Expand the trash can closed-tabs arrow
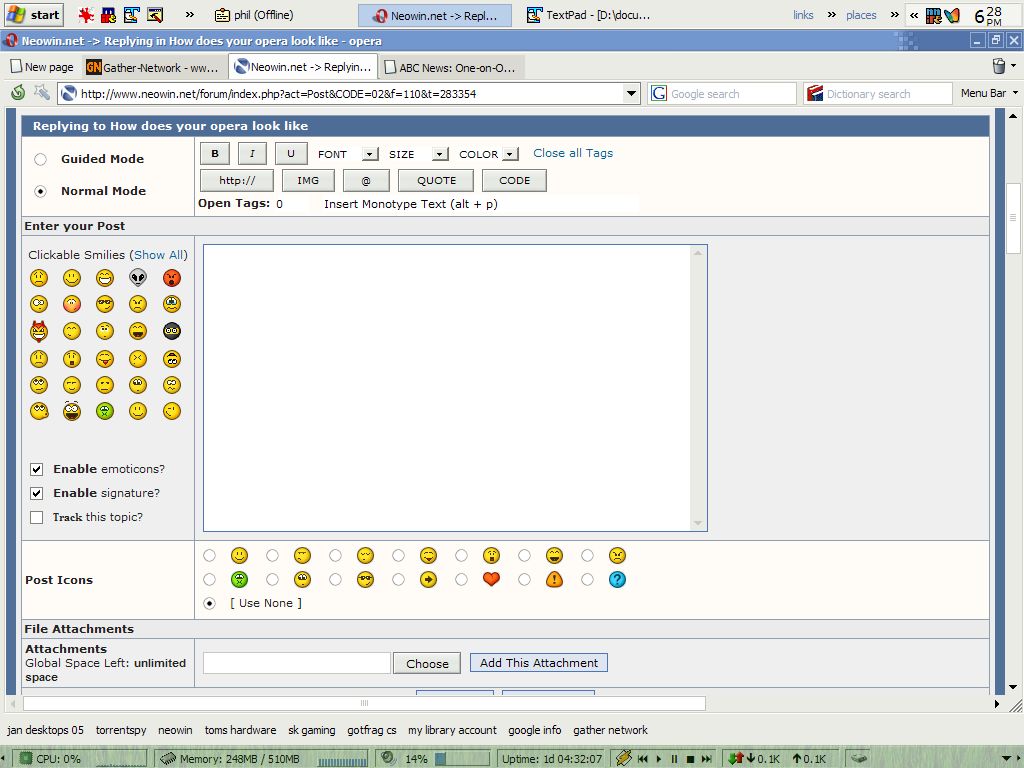The height and width of the screenshot is (768, 1024). click(x=1014, y=66)
